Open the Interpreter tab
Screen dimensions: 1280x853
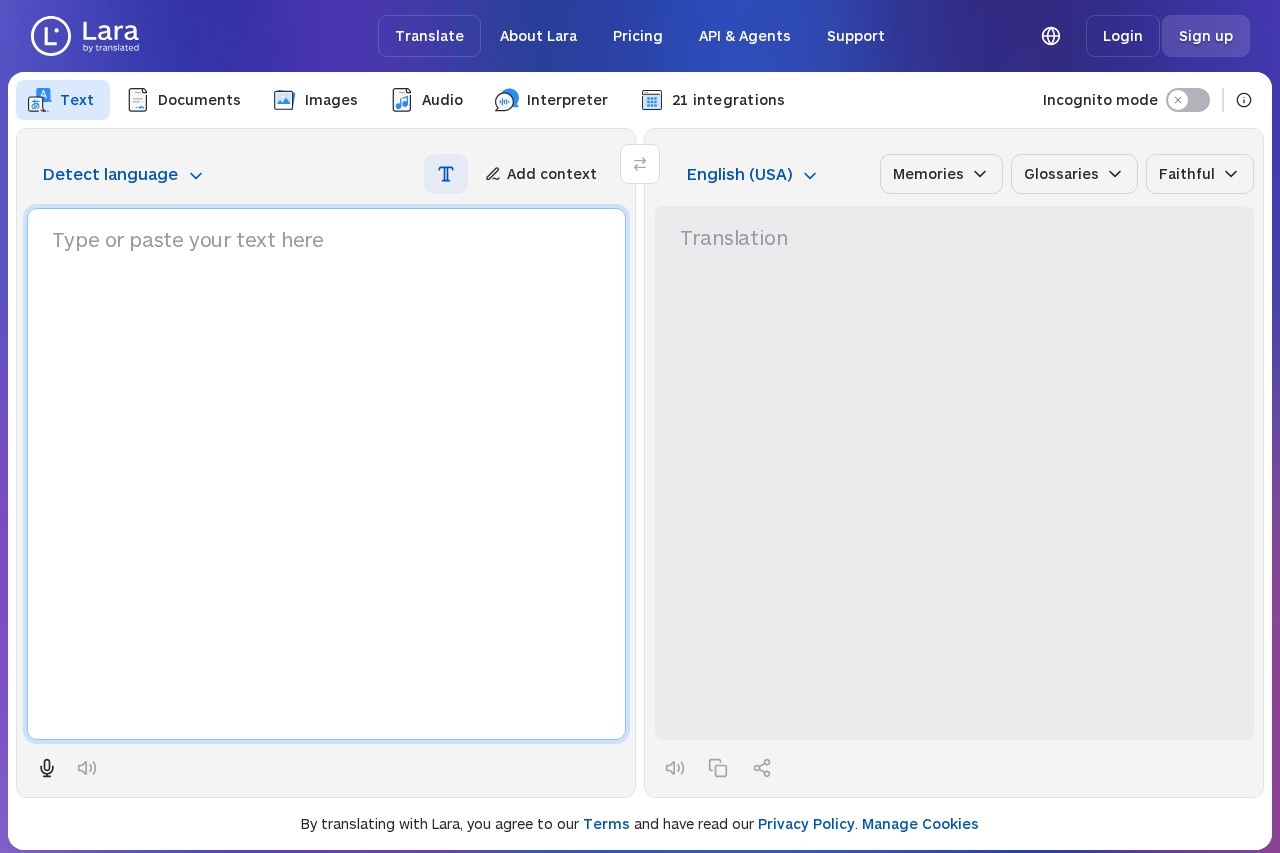[x=551, y=100]
